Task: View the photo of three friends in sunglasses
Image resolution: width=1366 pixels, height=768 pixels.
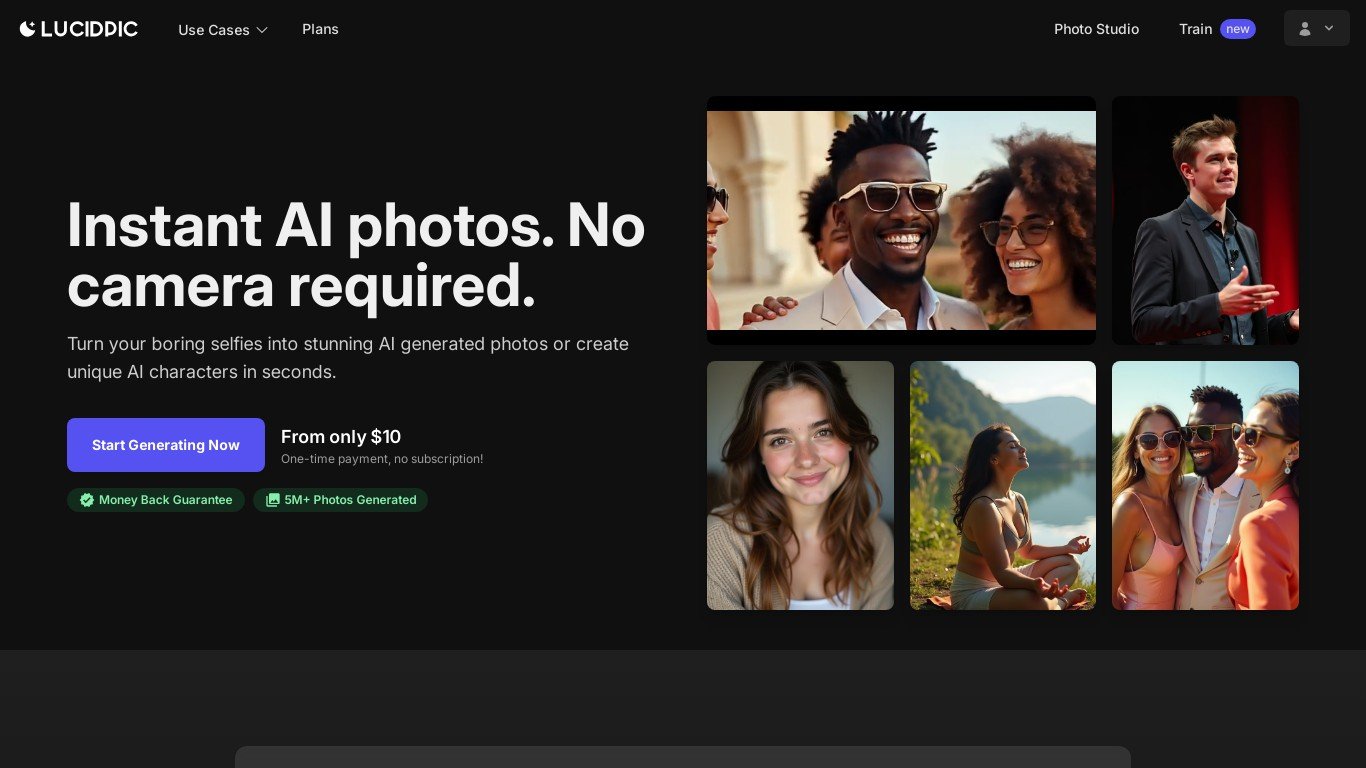Action: (x=1205, y=485)
